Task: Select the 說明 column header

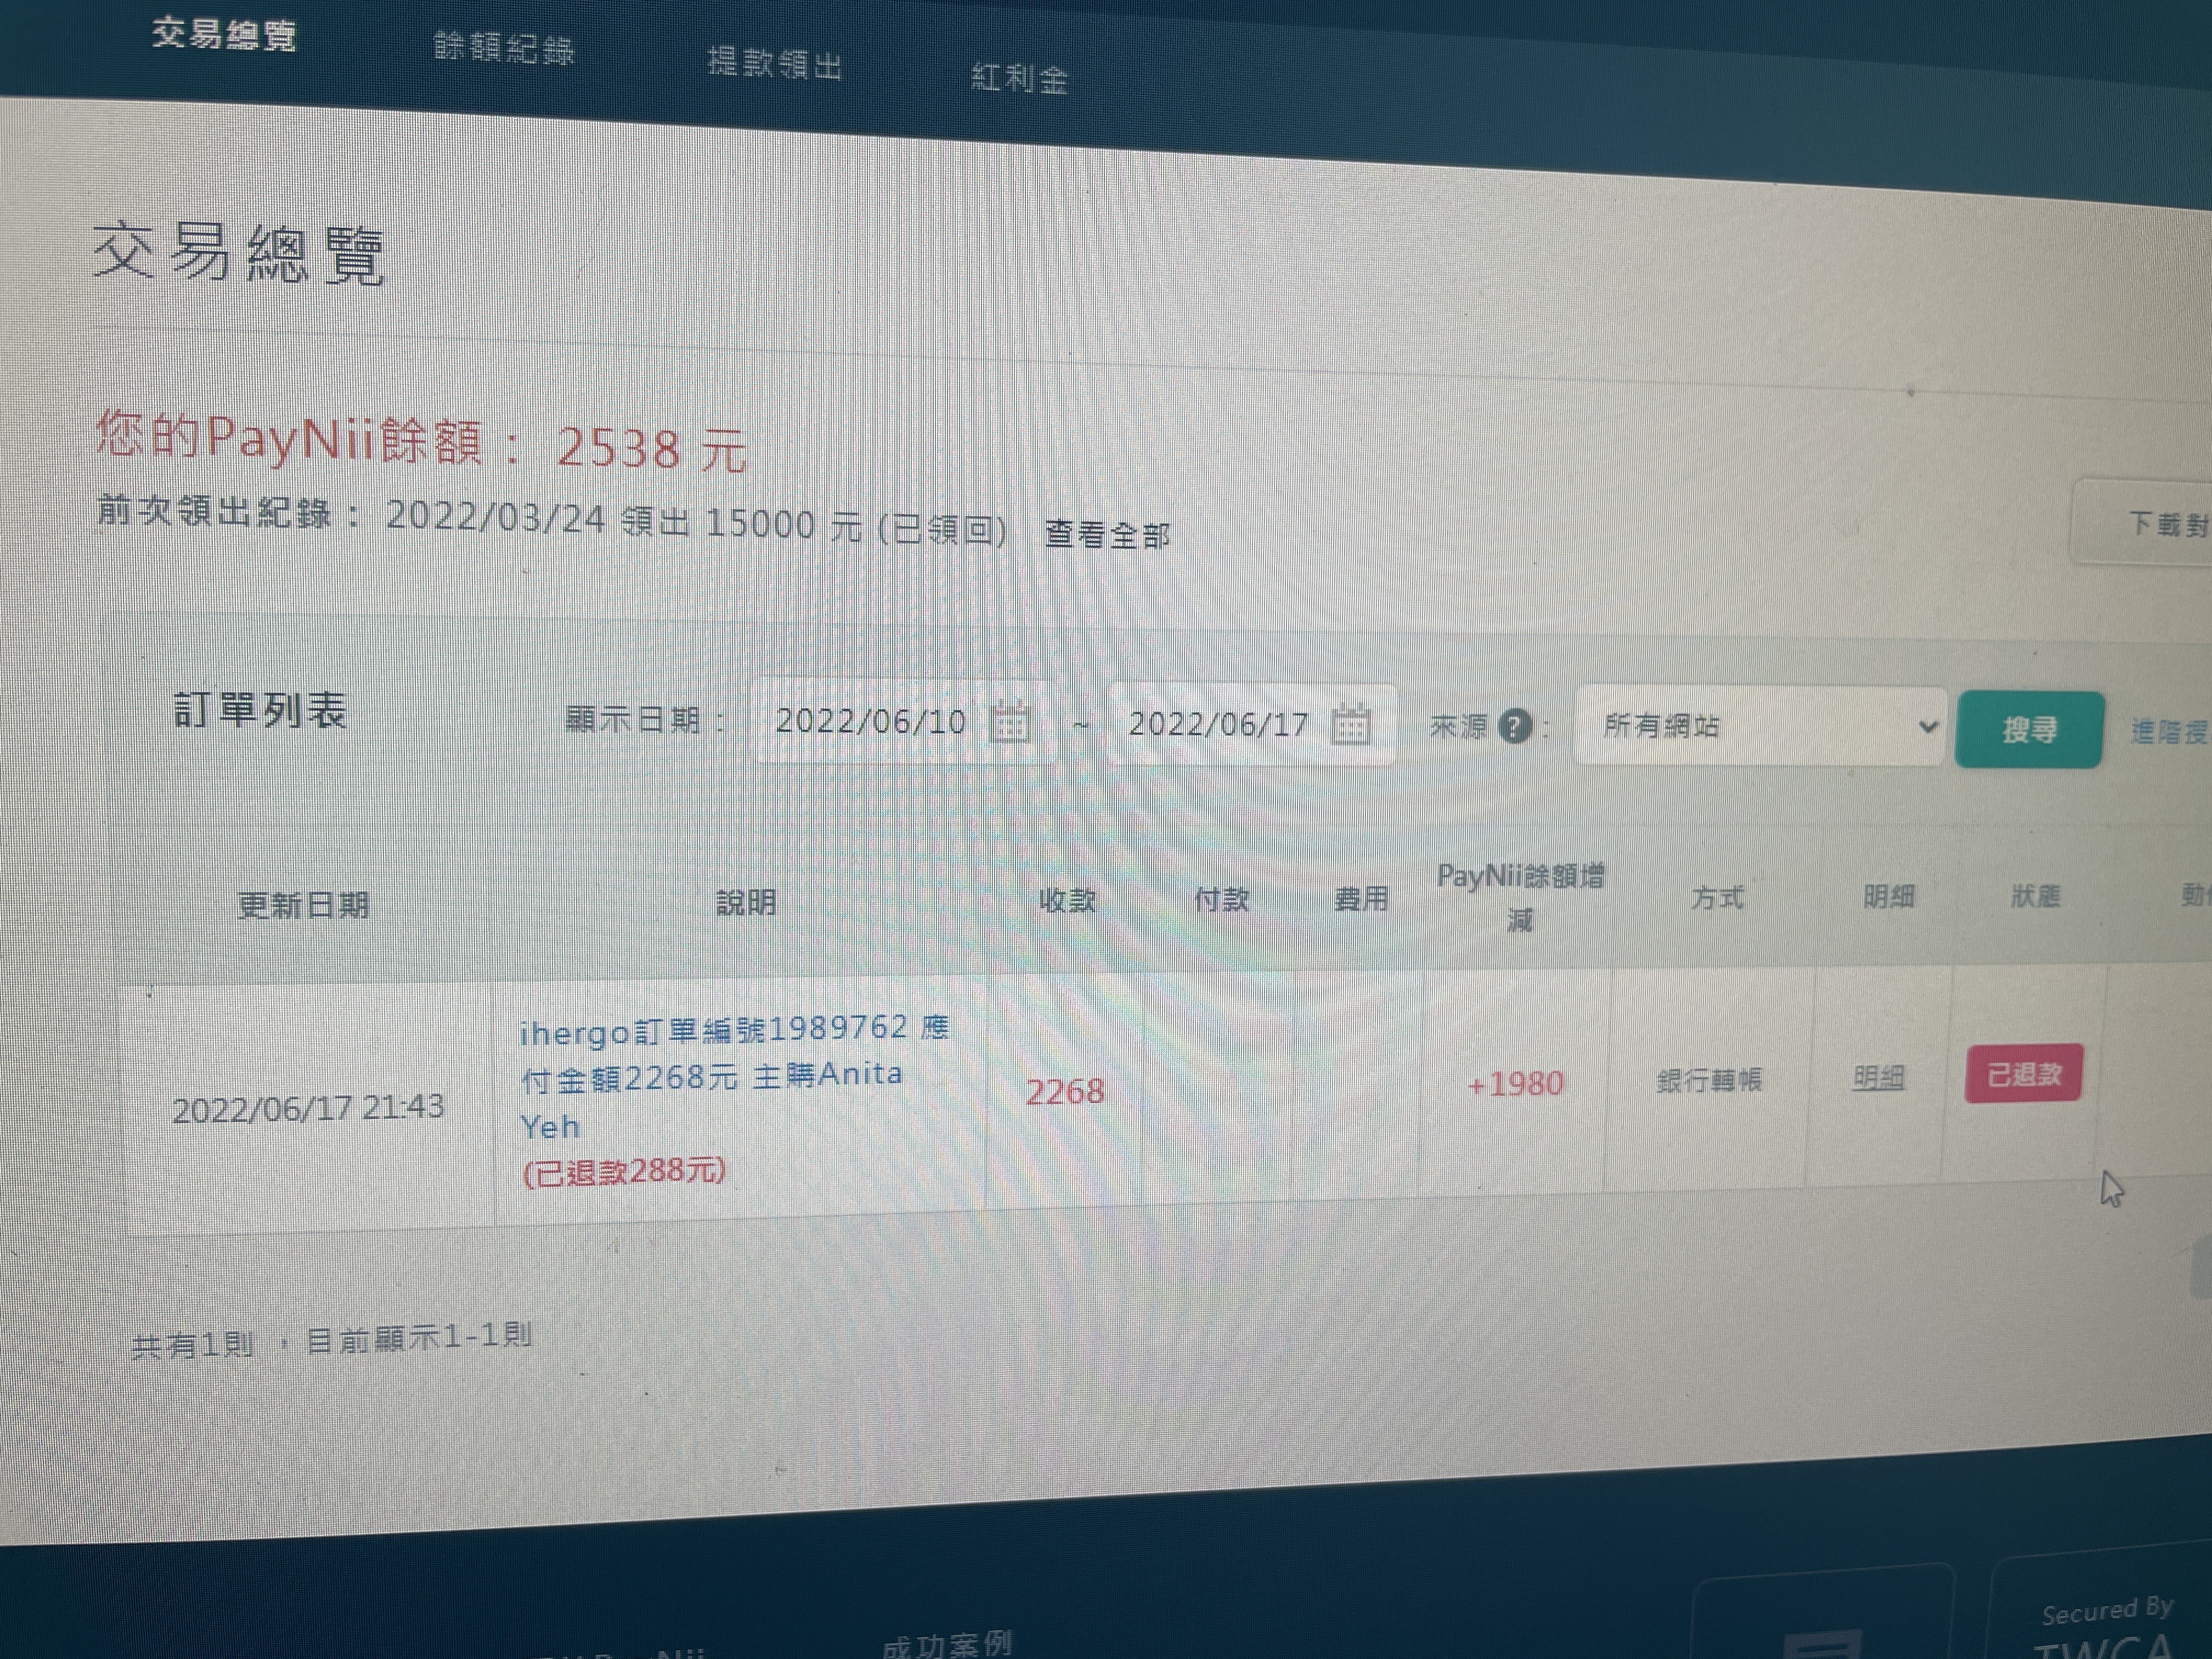Action: 746,903
